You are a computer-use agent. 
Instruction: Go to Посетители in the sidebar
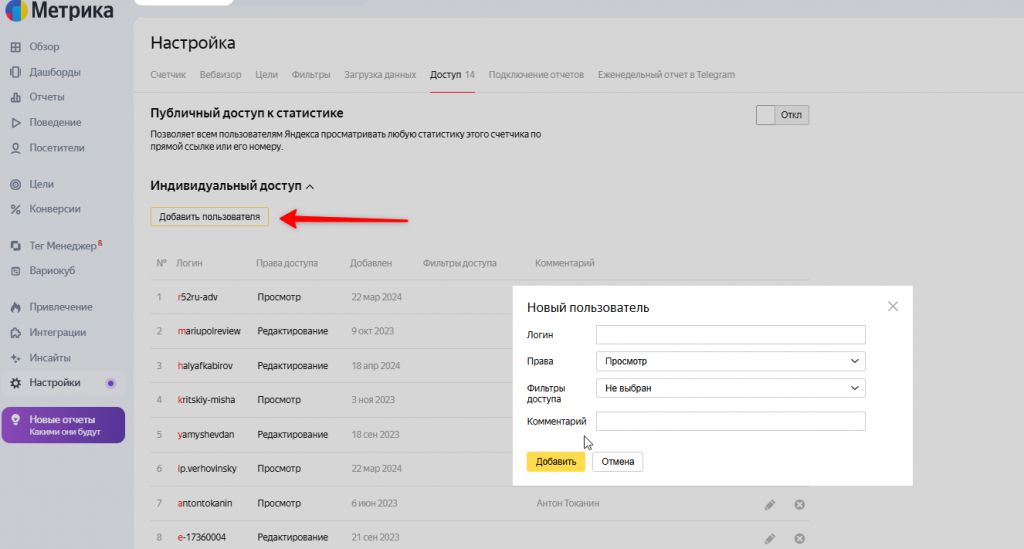[x=57, y=147]
